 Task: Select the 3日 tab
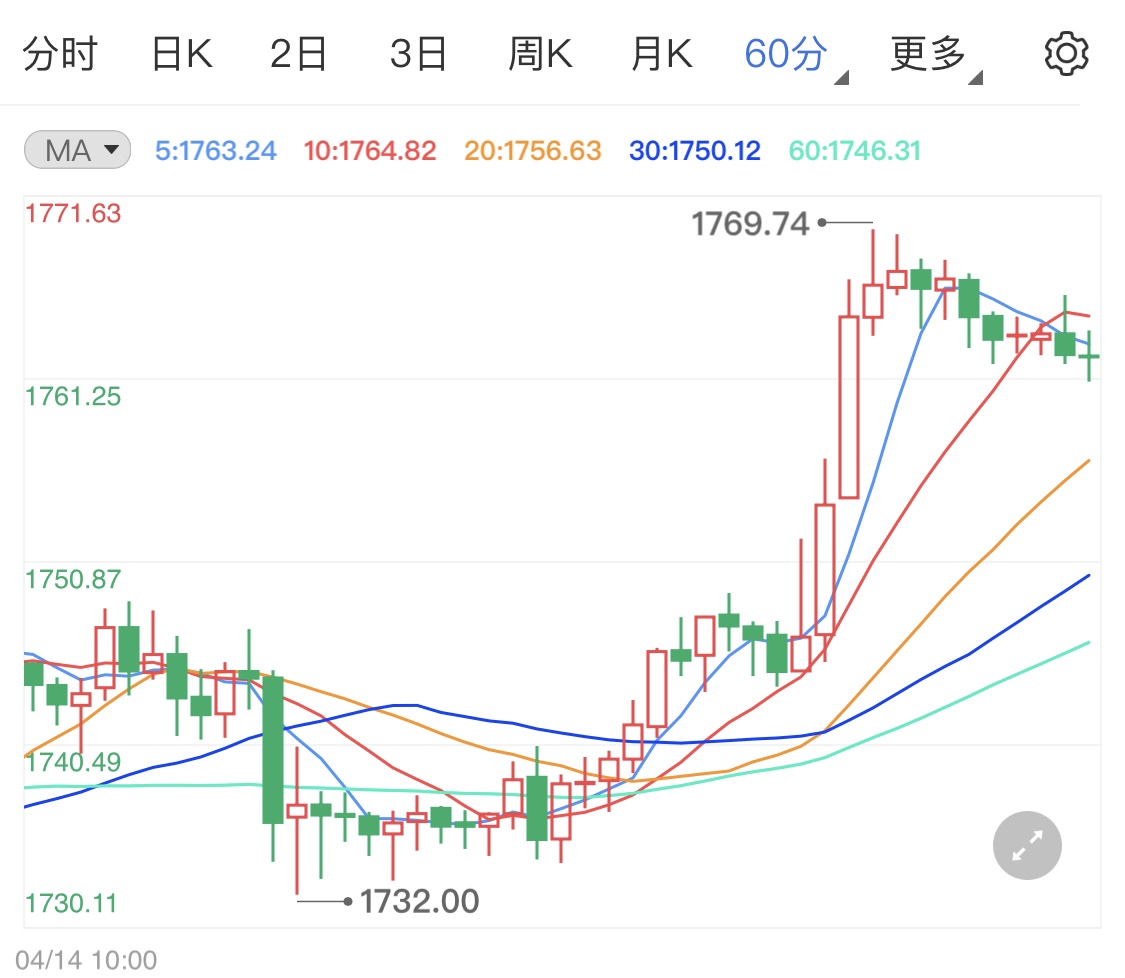[418, 54]
